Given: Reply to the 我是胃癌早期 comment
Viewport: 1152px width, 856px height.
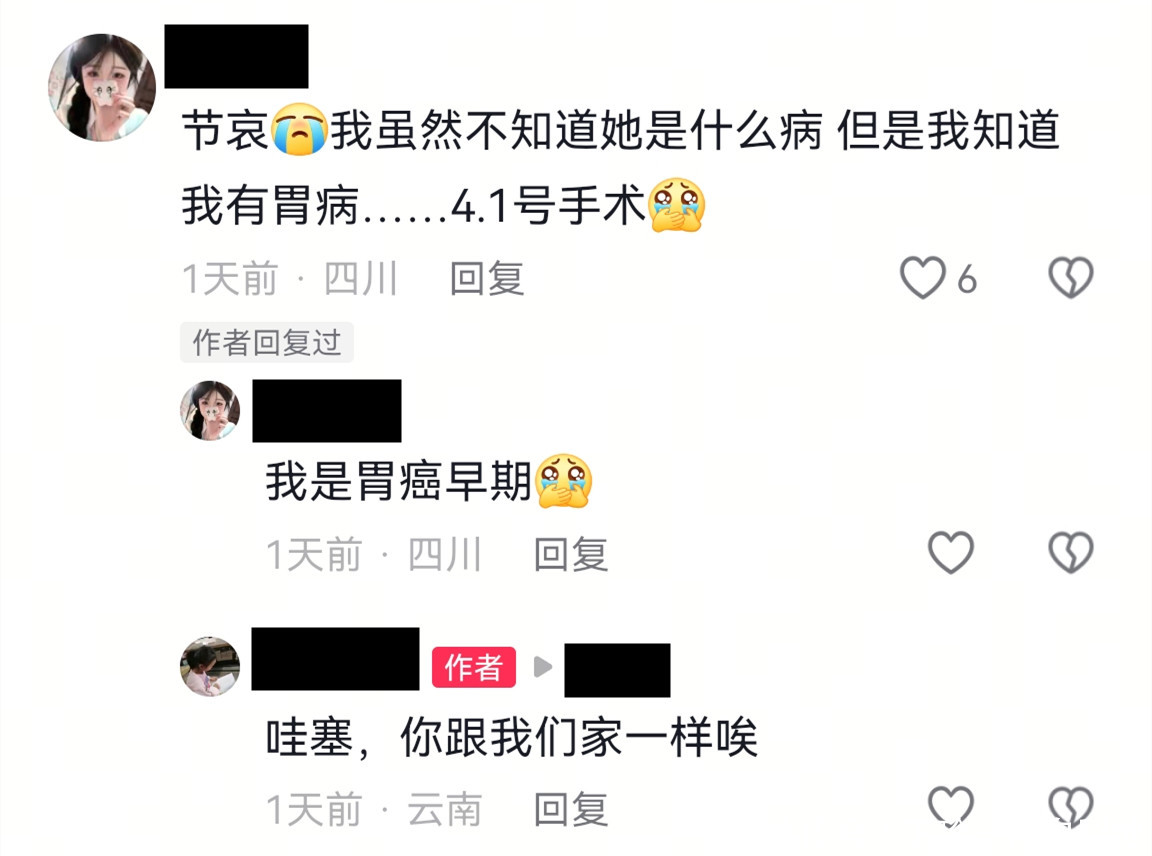Looking at the screenshot, I should pos(571,554).
